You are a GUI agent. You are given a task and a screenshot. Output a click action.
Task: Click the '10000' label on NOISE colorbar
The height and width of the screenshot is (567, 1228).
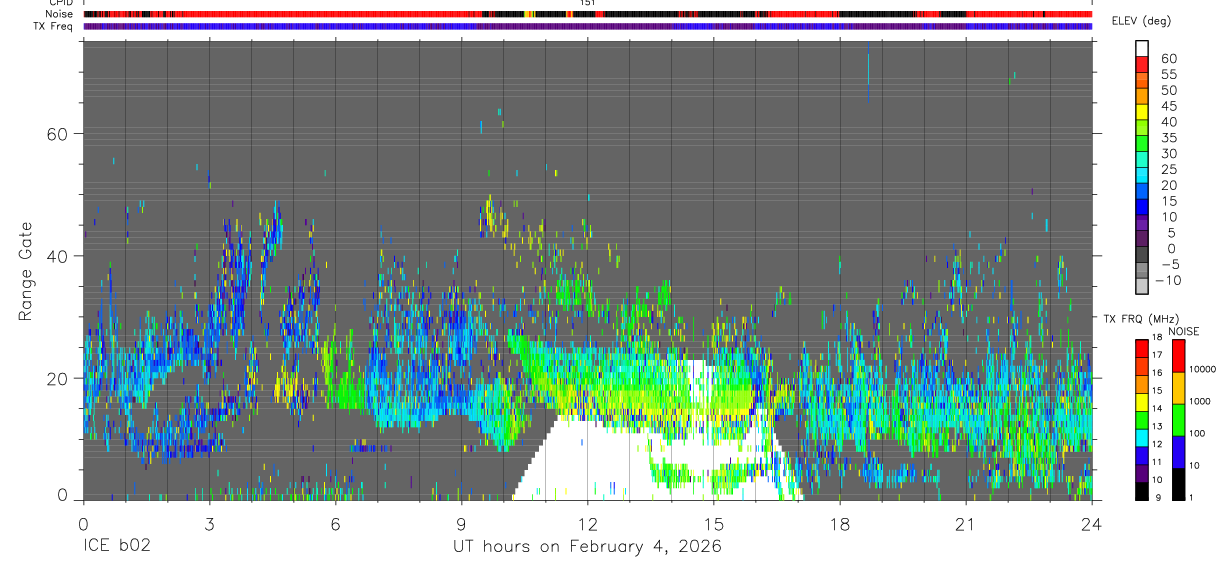(1203, 370)
